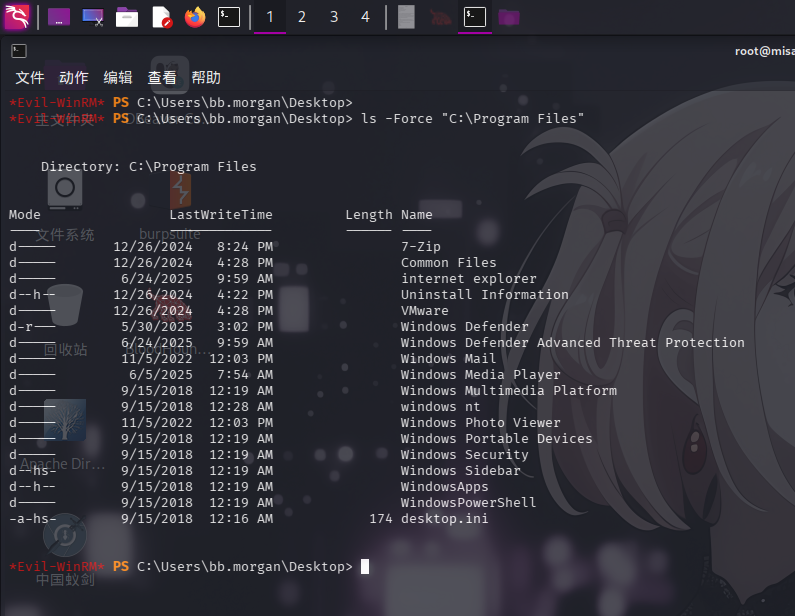Select the gray document window in taskbar
The height and width of the screenshot is (616, 795).
406,17
